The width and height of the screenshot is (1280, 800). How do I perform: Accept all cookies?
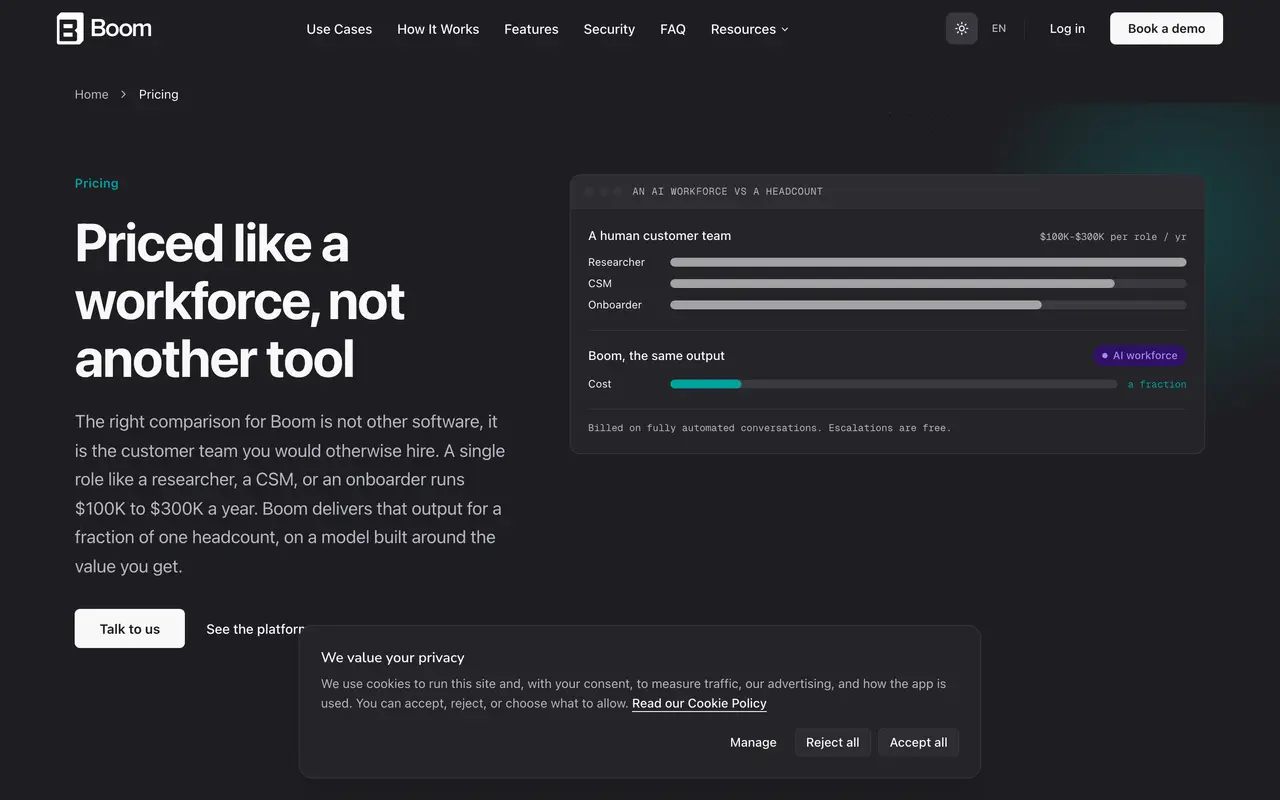pyautogui.click(x=918, y=742)
